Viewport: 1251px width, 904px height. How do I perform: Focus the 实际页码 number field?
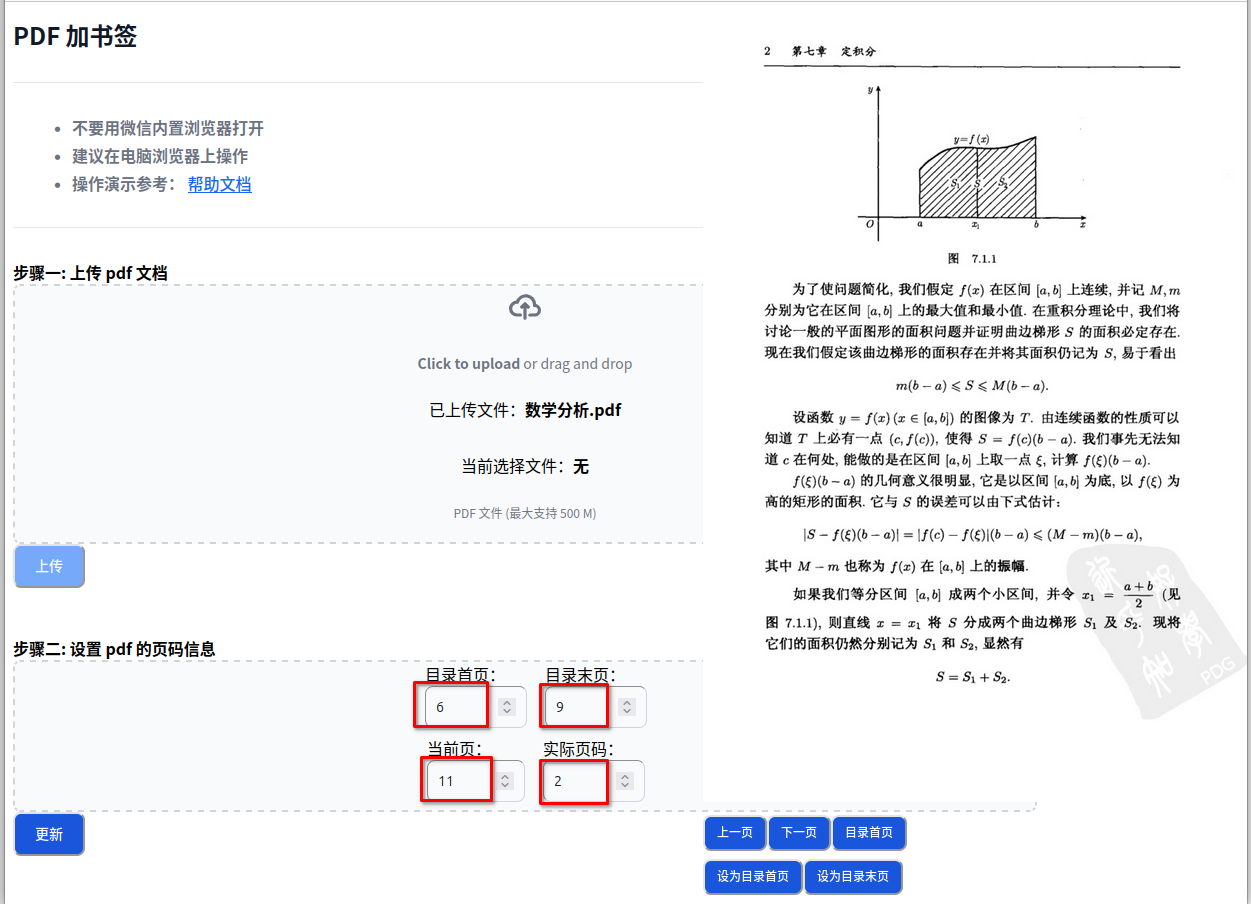(575, 781)
